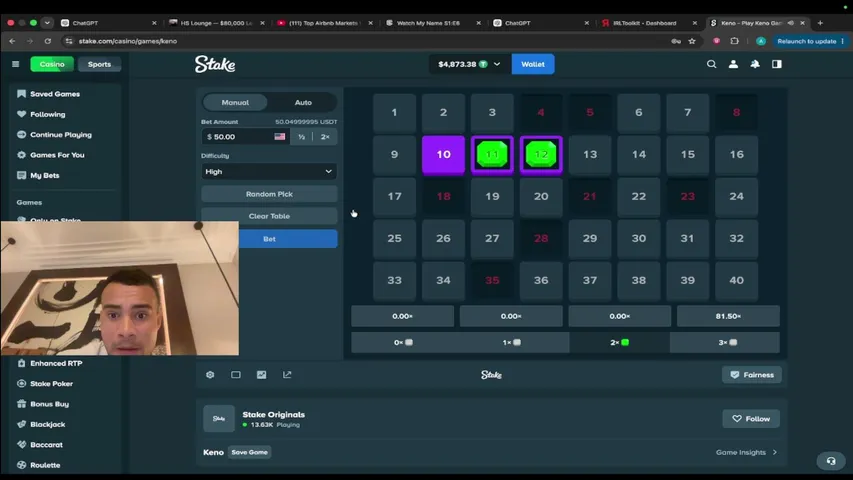
Task: Open the Wallet
Action: 533,64
